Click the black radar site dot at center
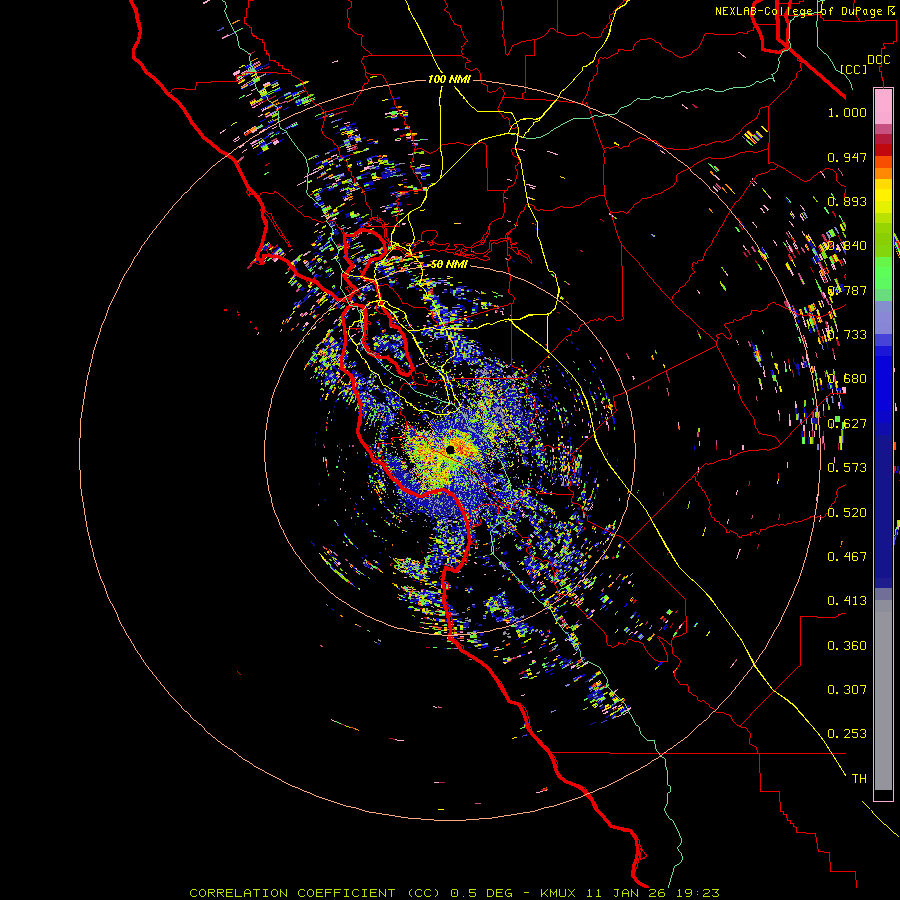The width and height of the screenshot is (900, 900). (450, 449)
